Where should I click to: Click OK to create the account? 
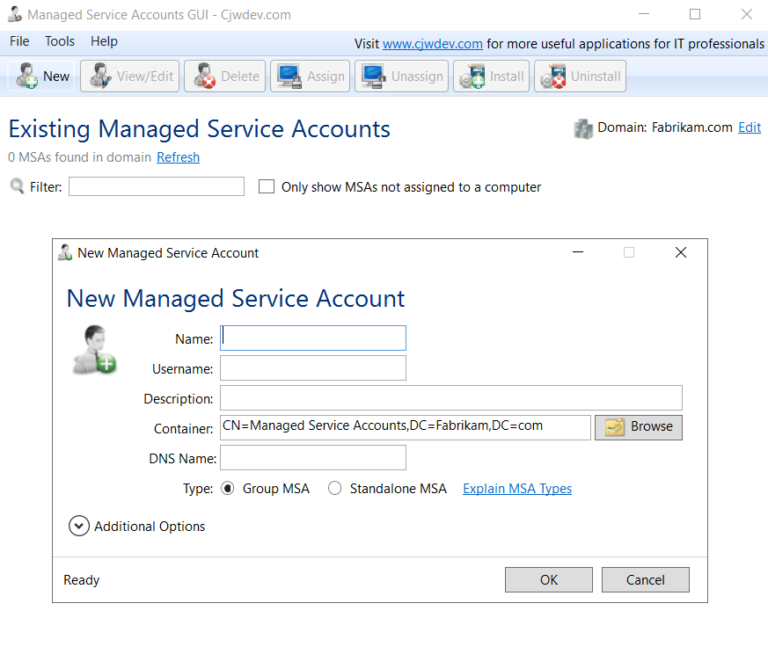[x=549, y=580]
